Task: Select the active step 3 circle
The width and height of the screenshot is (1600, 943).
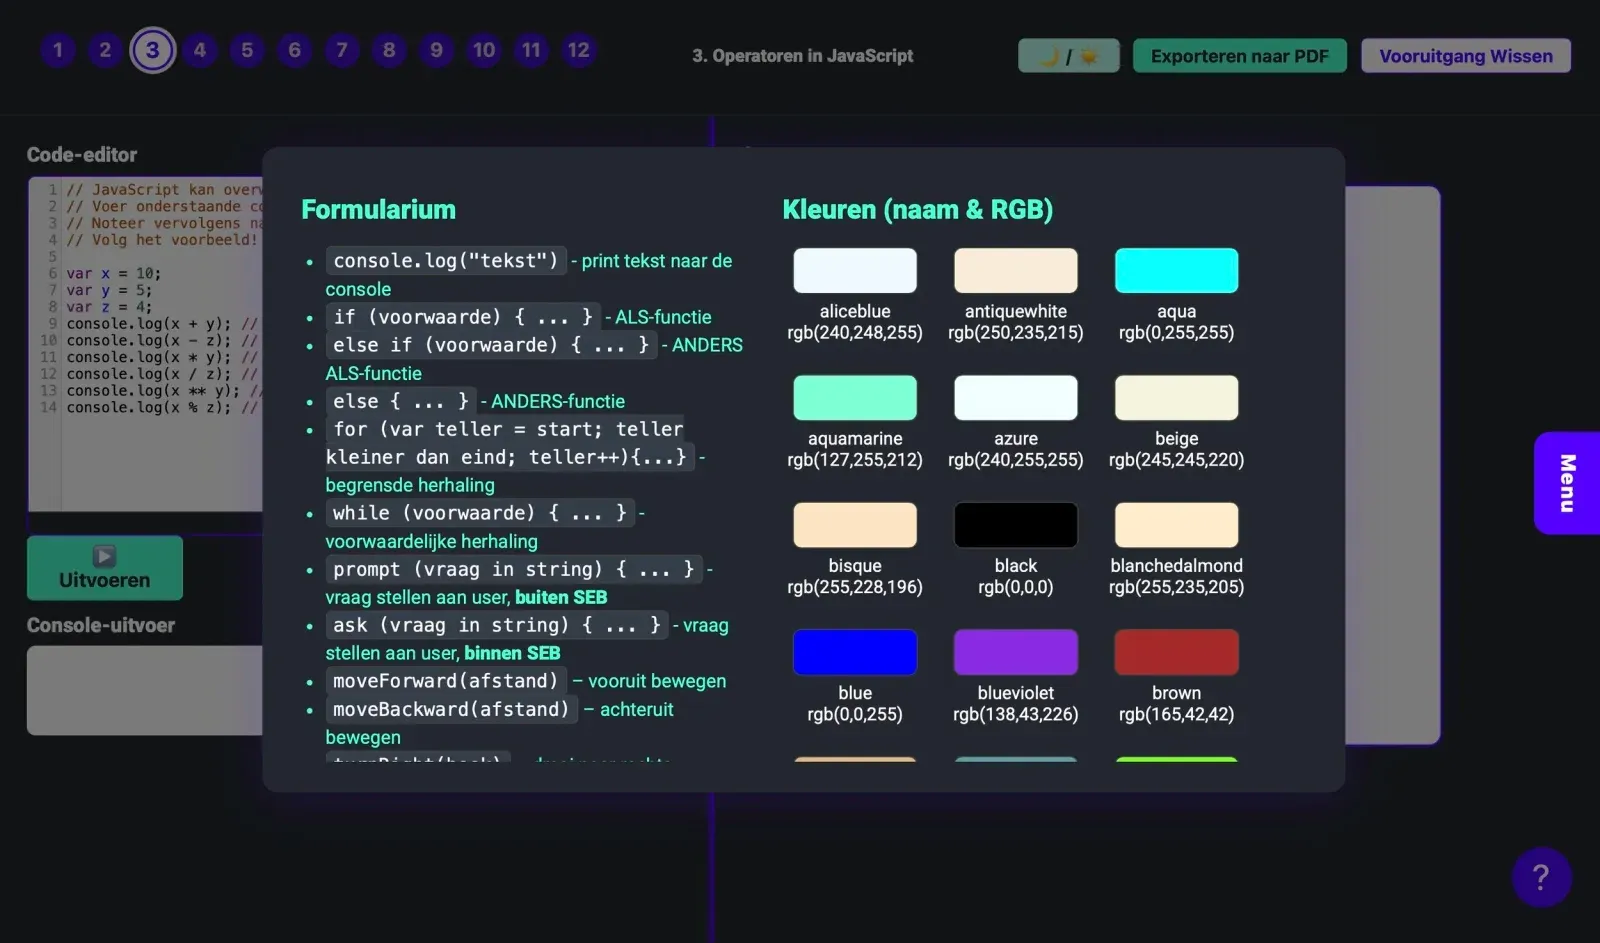Action: [152, 50]
